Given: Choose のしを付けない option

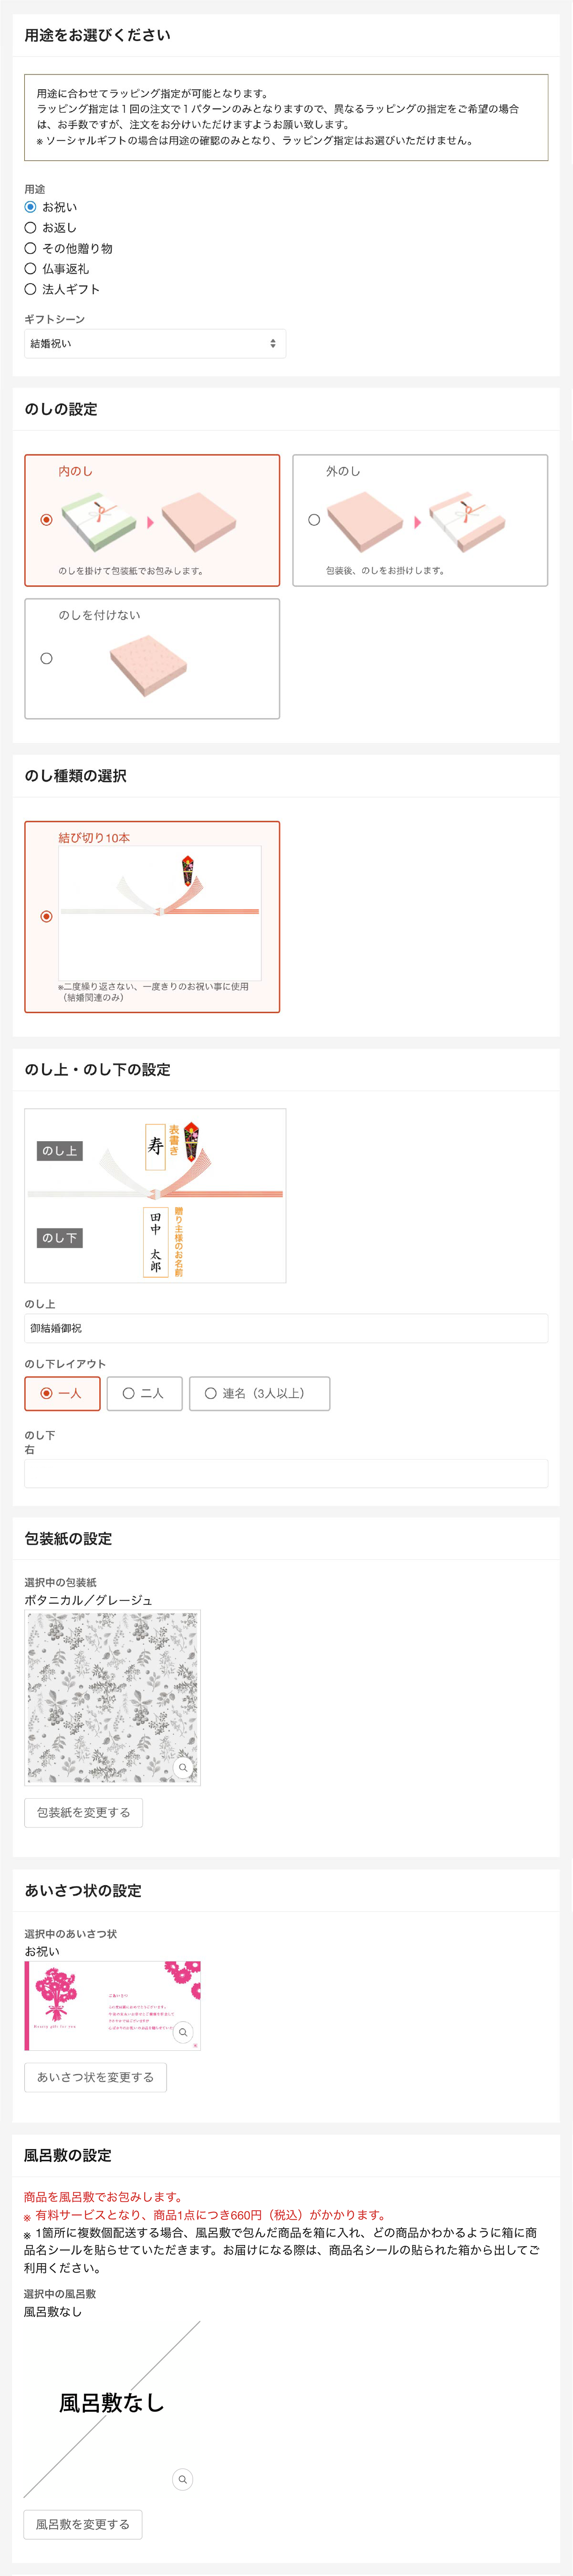Looking at the screenshot, I should coord(152,658).
